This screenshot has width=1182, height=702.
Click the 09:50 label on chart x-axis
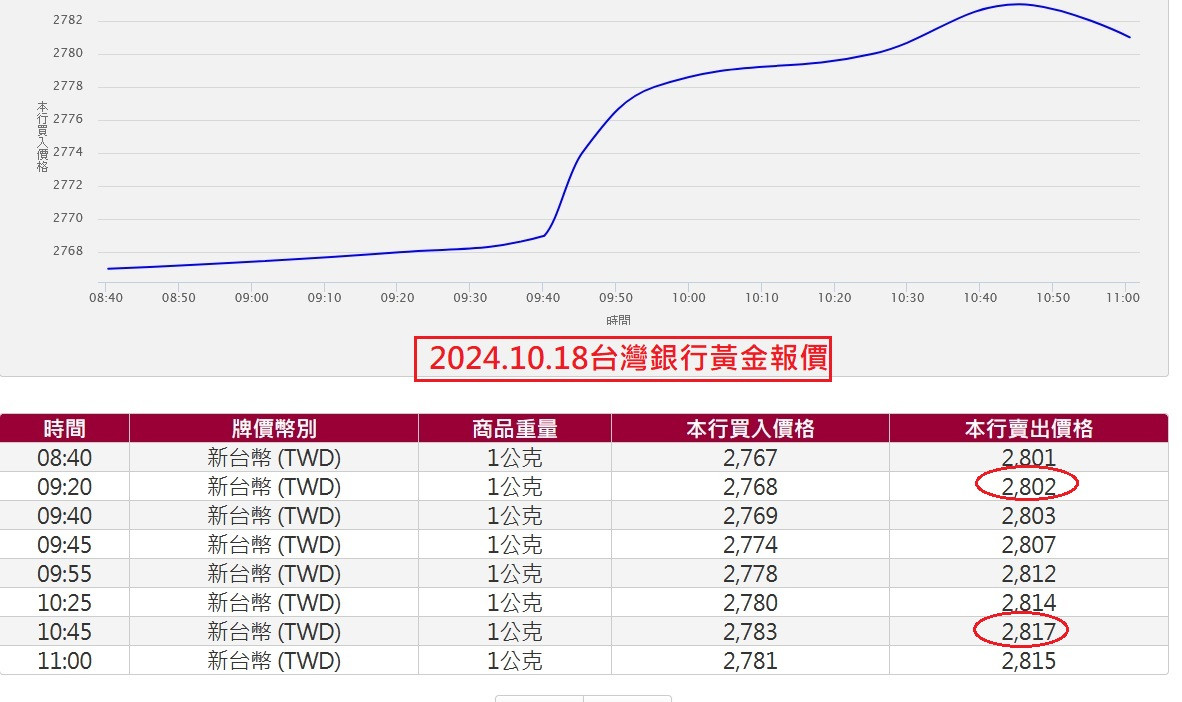coord(616,298)
